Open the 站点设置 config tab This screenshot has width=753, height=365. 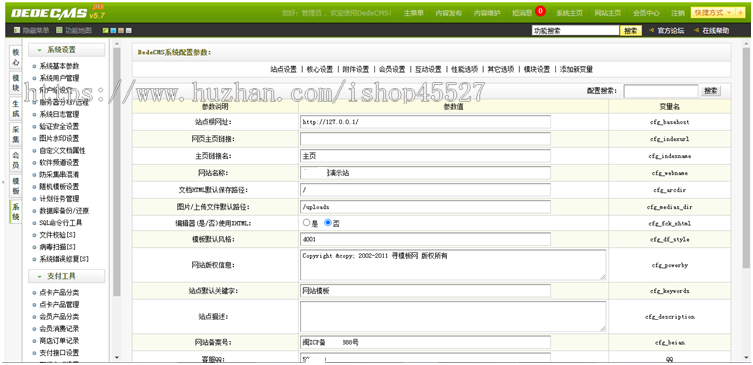[x=283, y=70]
